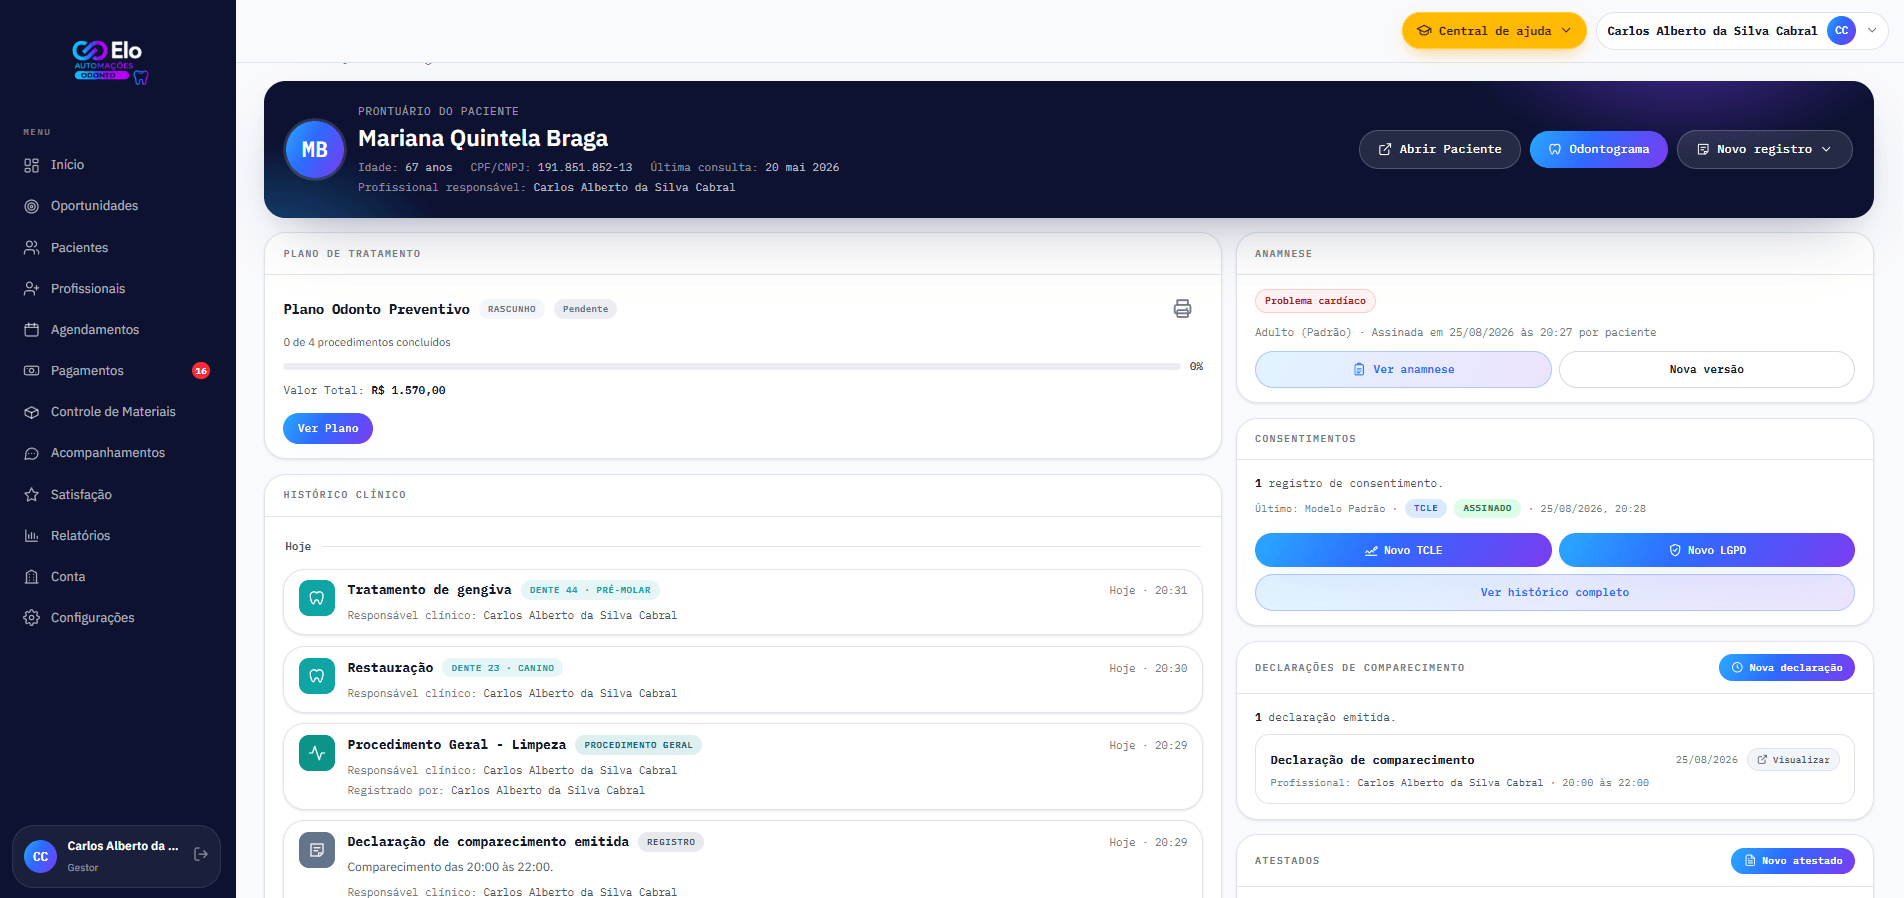Click Nova declaração button
The width and height of the screenshot is (1904, 898).
point(1786,668)
